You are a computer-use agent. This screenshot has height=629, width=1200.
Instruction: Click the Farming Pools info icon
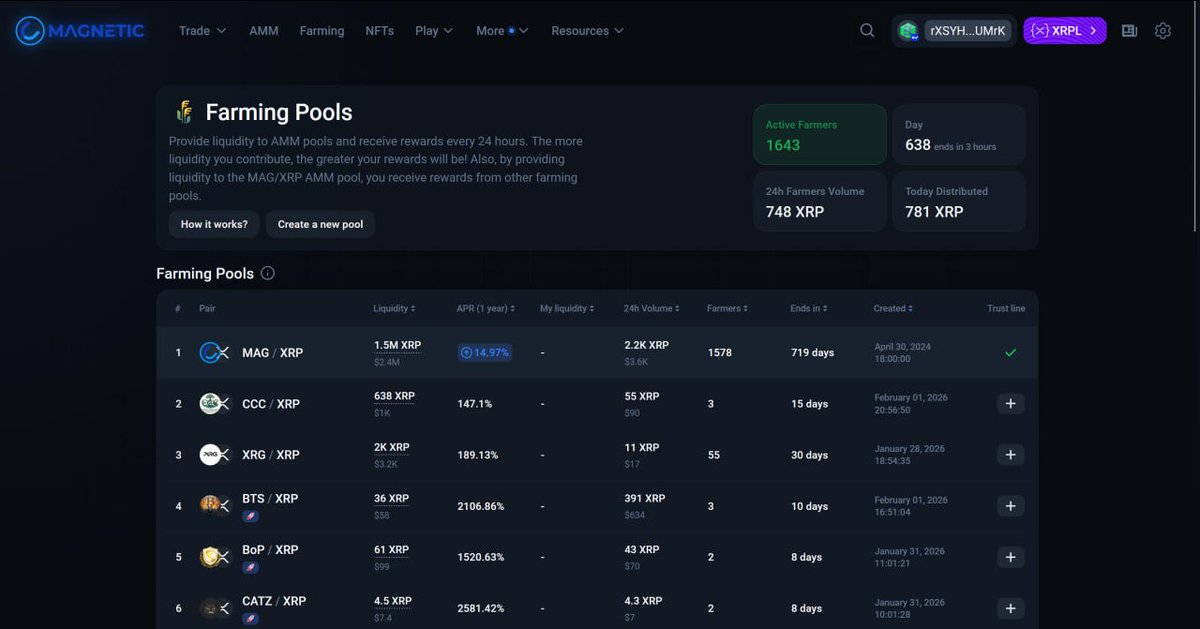click(267, 273)
